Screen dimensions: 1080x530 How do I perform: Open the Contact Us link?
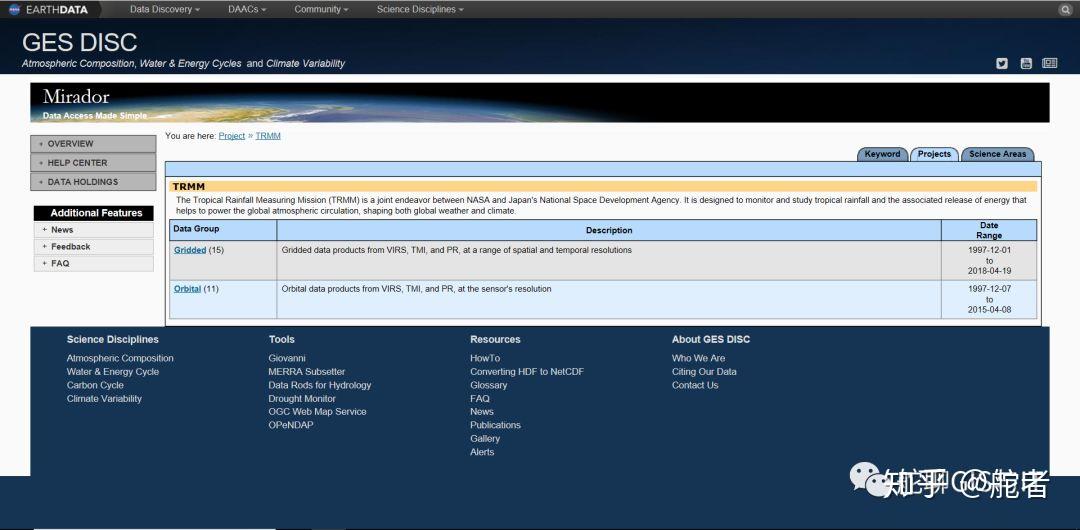pos(695,385)
